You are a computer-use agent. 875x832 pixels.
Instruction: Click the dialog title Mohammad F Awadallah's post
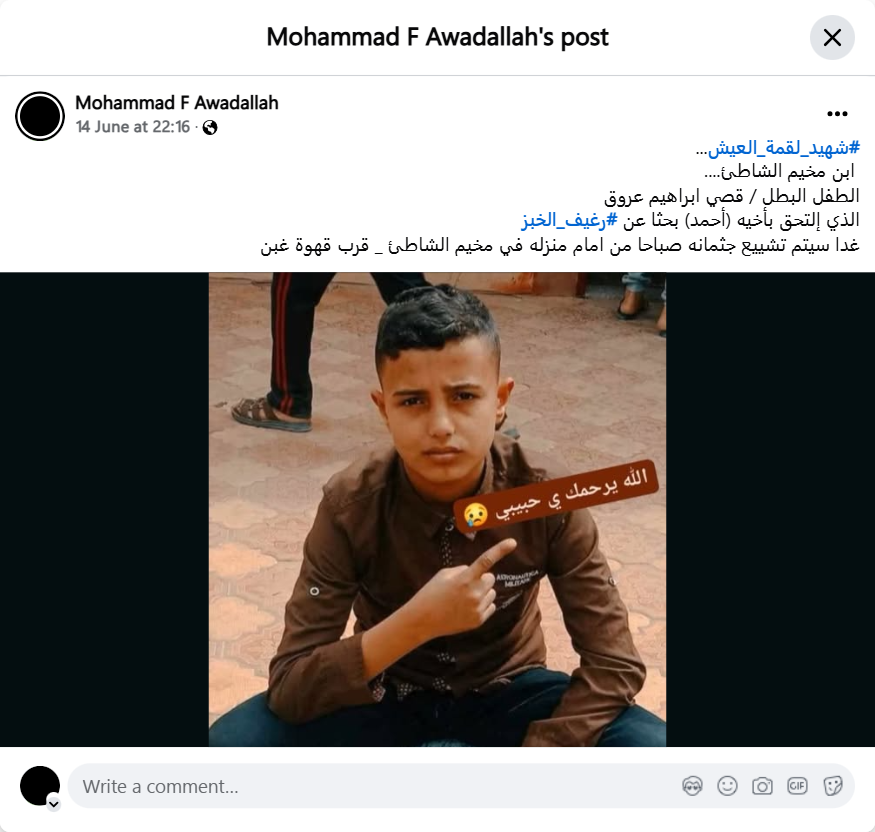[x=437, y=37]
